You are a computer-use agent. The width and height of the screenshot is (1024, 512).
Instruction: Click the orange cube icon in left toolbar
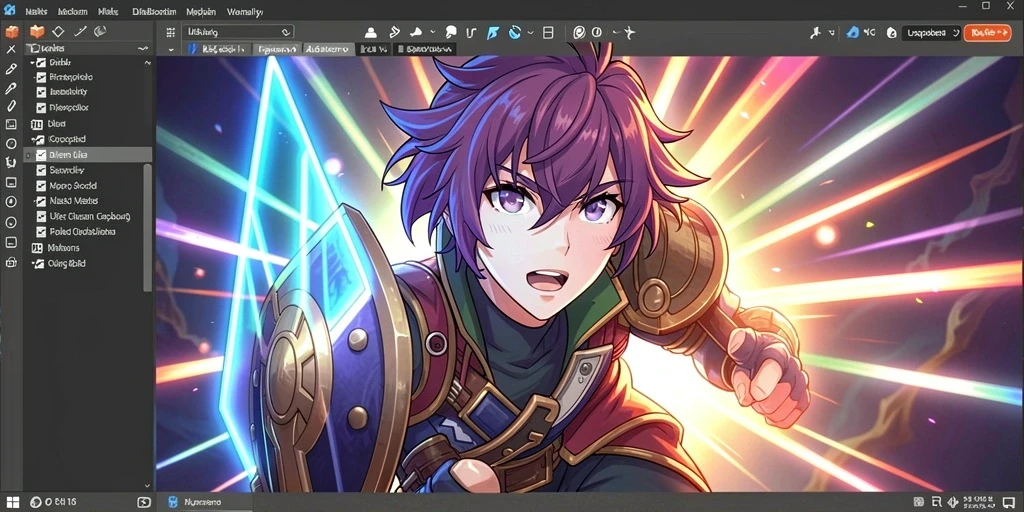click(x=11, y=31)
